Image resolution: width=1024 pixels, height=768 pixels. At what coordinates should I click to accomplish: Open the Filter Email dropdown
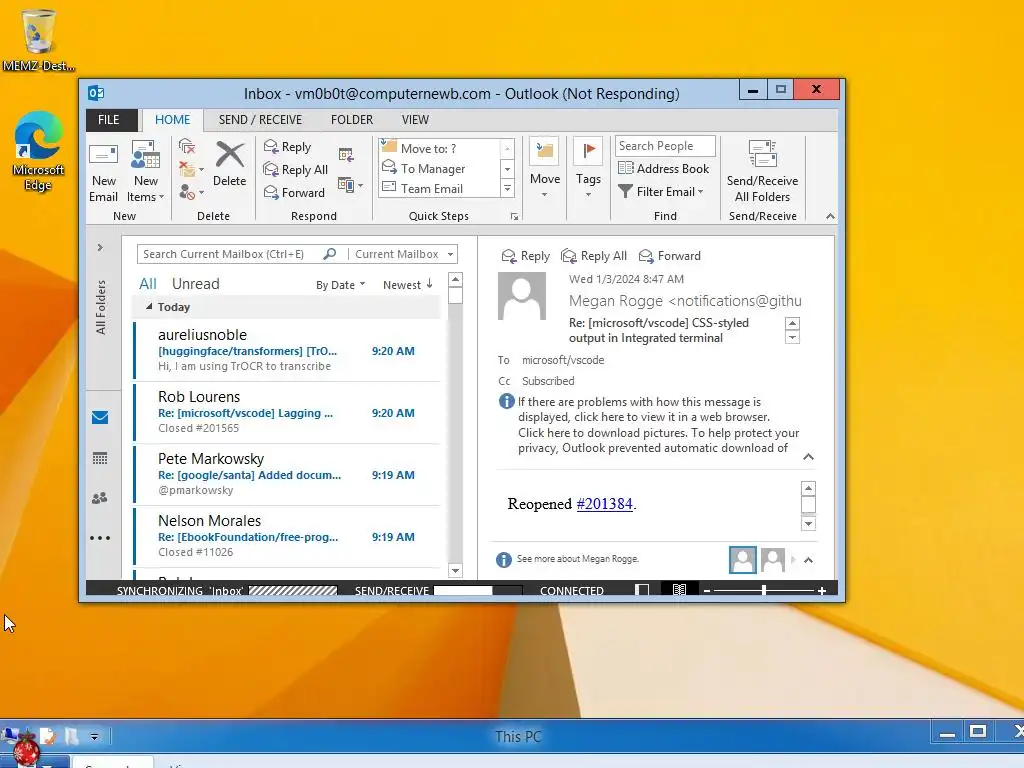tap(662, 191)
